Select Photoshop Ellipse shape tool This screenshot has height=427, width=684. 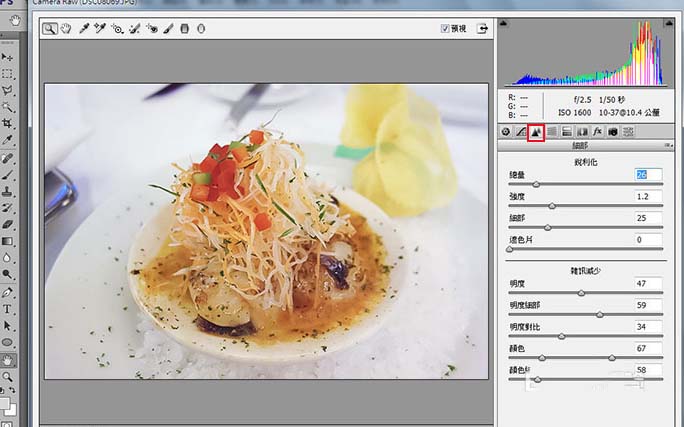click(7, 342)
